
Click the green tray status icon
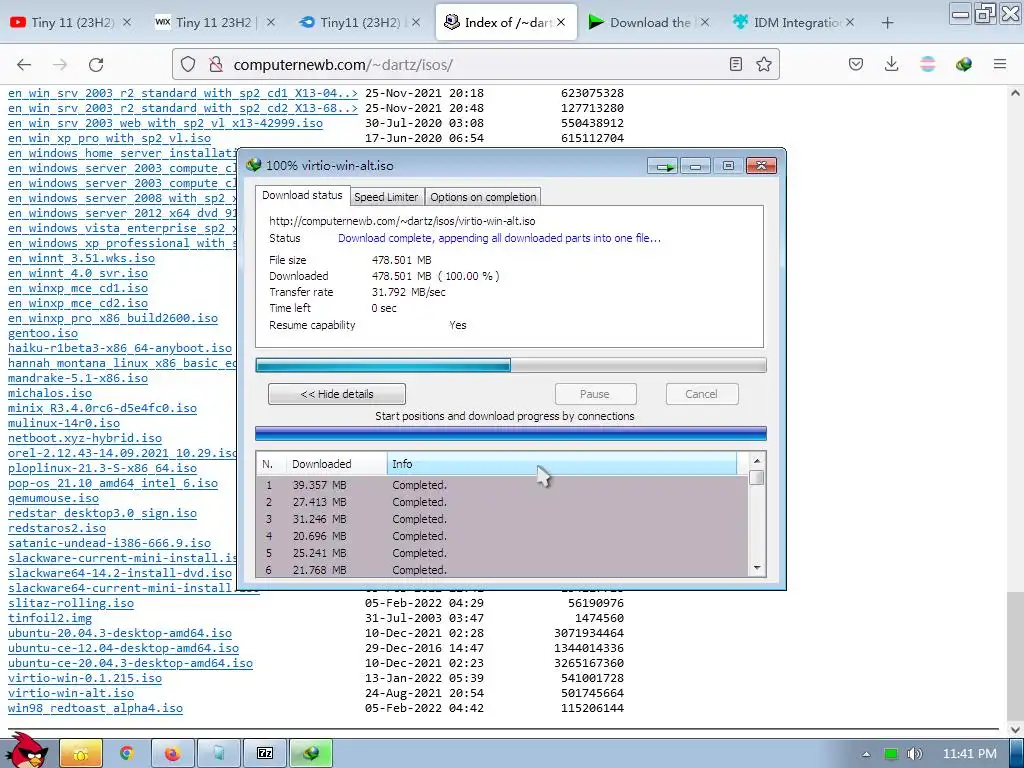click(890, 754)
